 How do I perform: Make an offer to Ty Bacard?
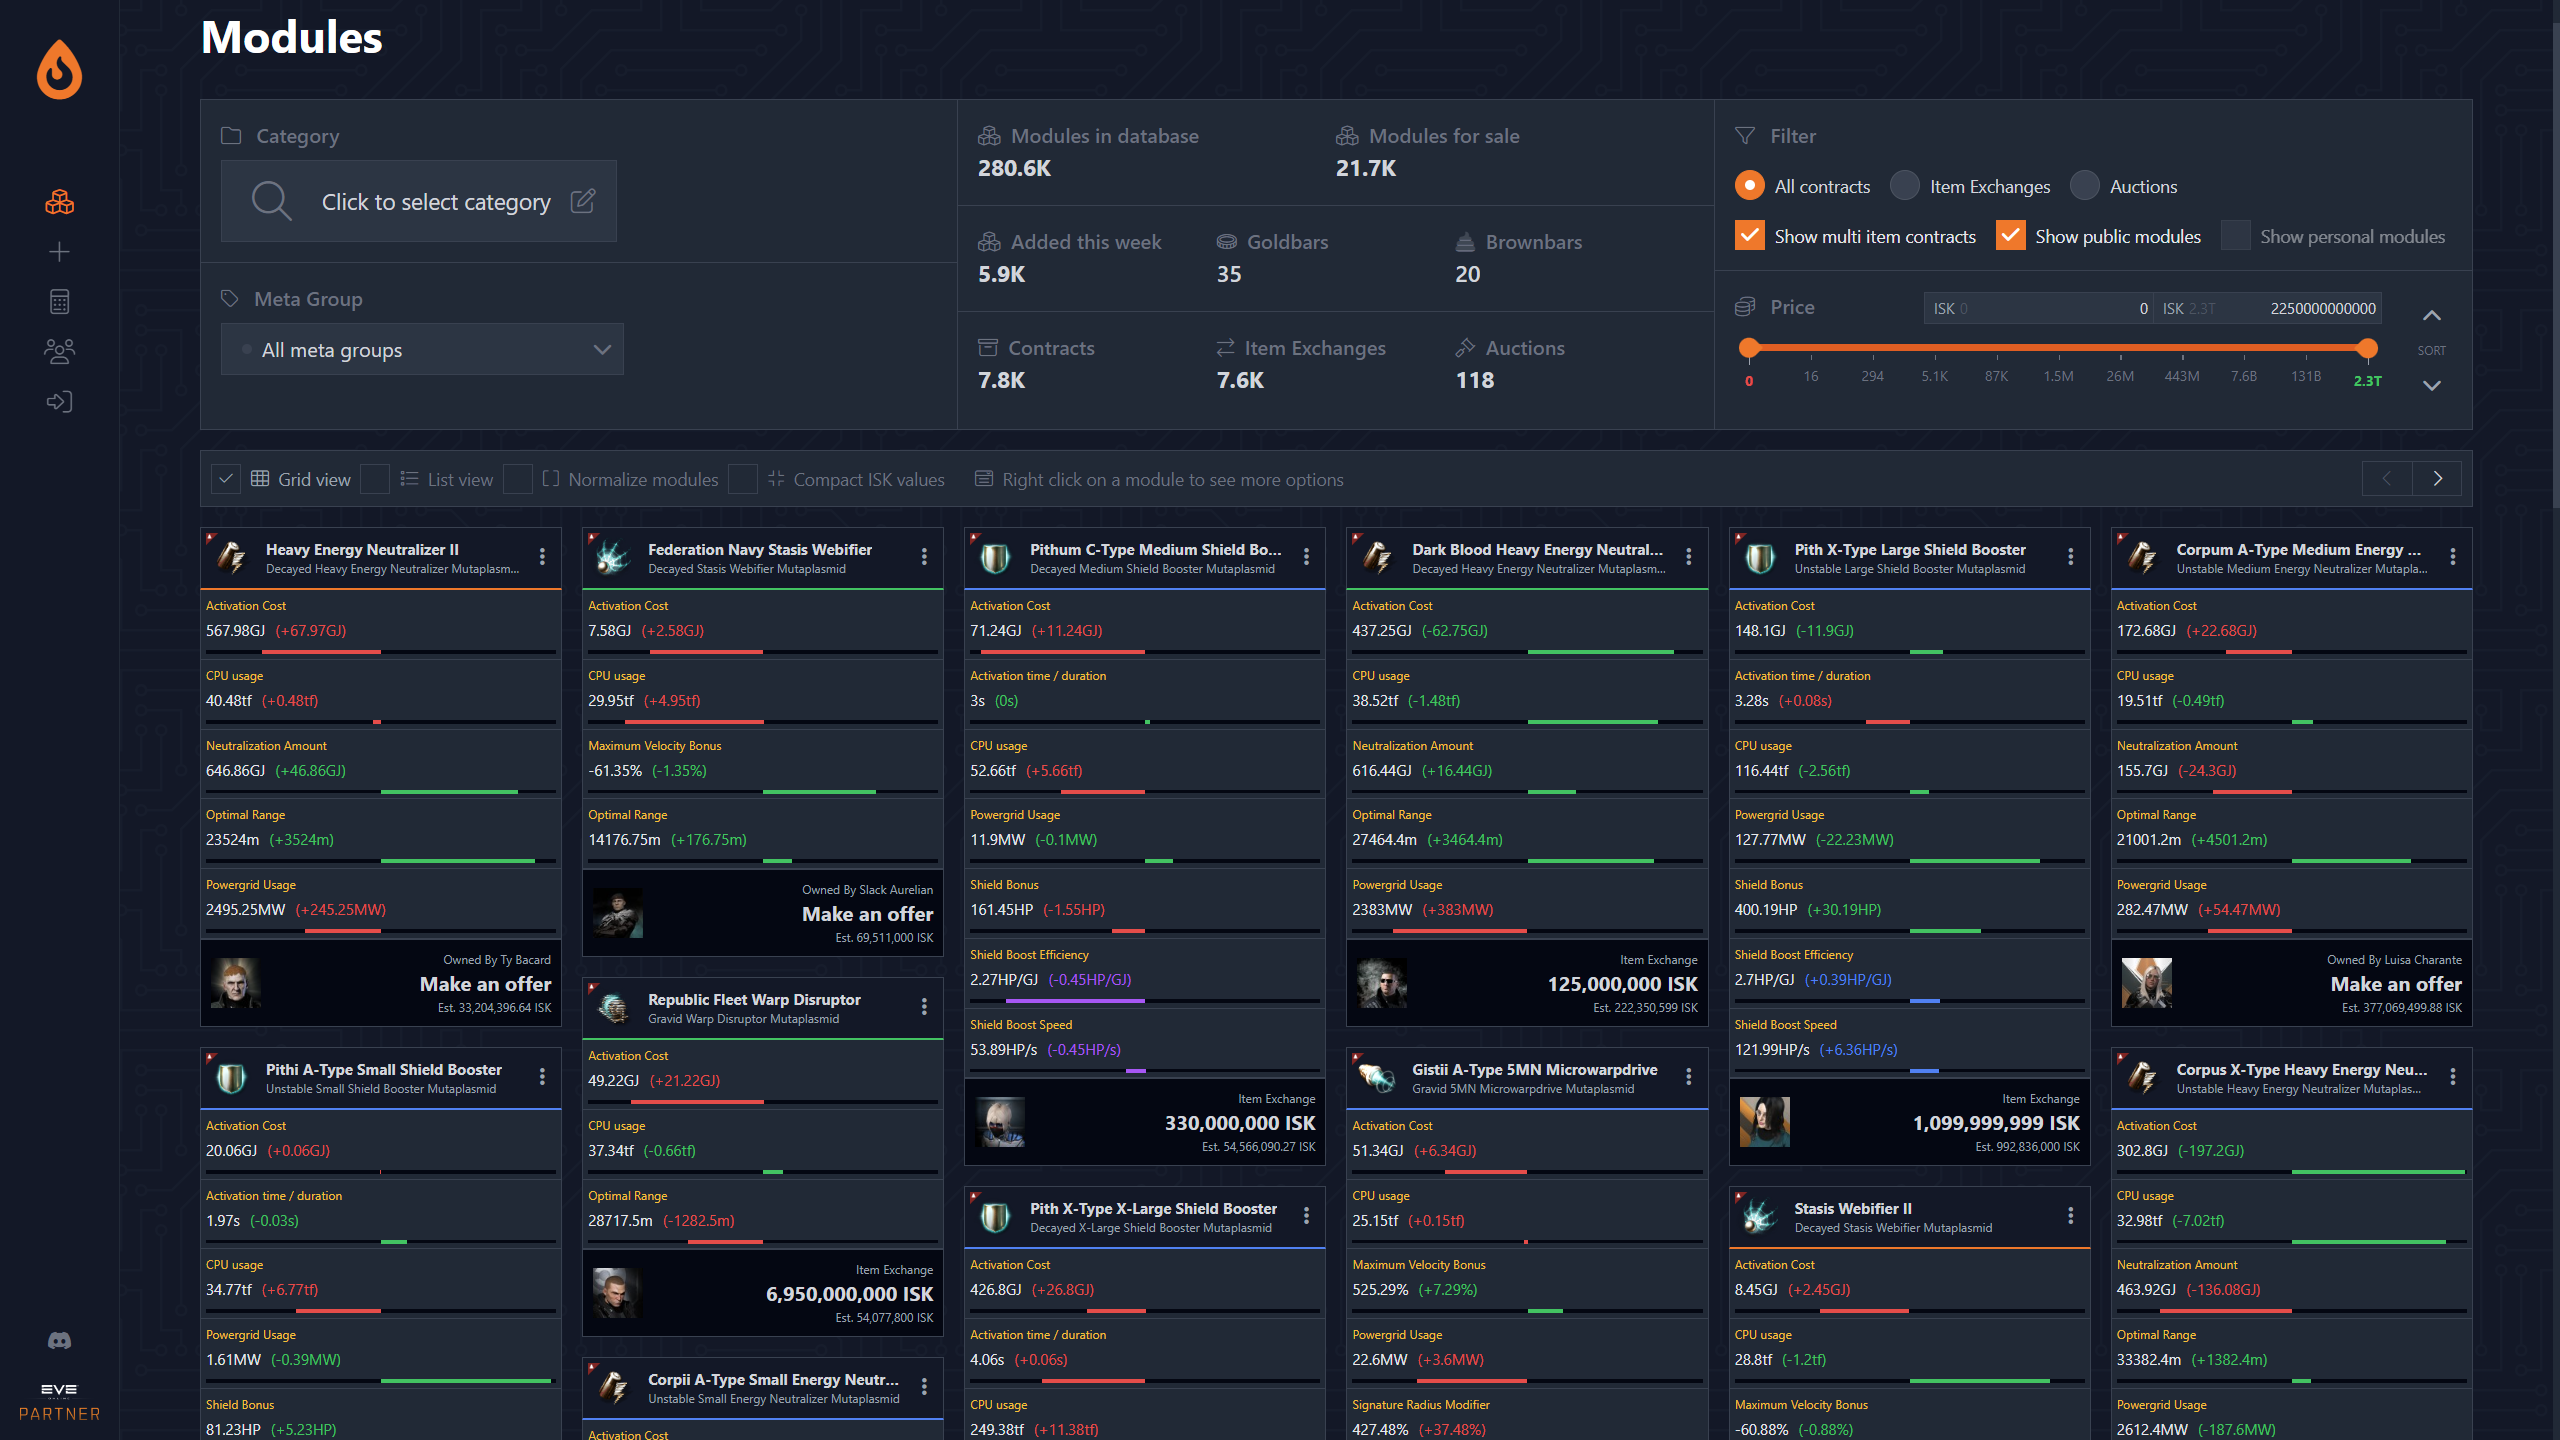coord(485,984)
